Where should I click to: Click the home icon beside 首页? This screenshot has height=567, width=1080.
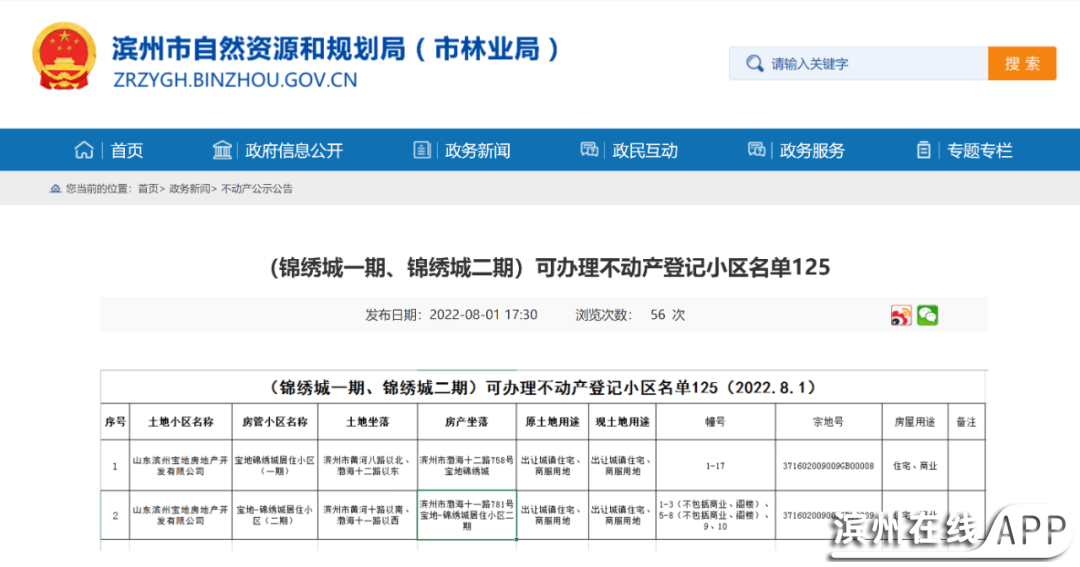tap(85, 151)
